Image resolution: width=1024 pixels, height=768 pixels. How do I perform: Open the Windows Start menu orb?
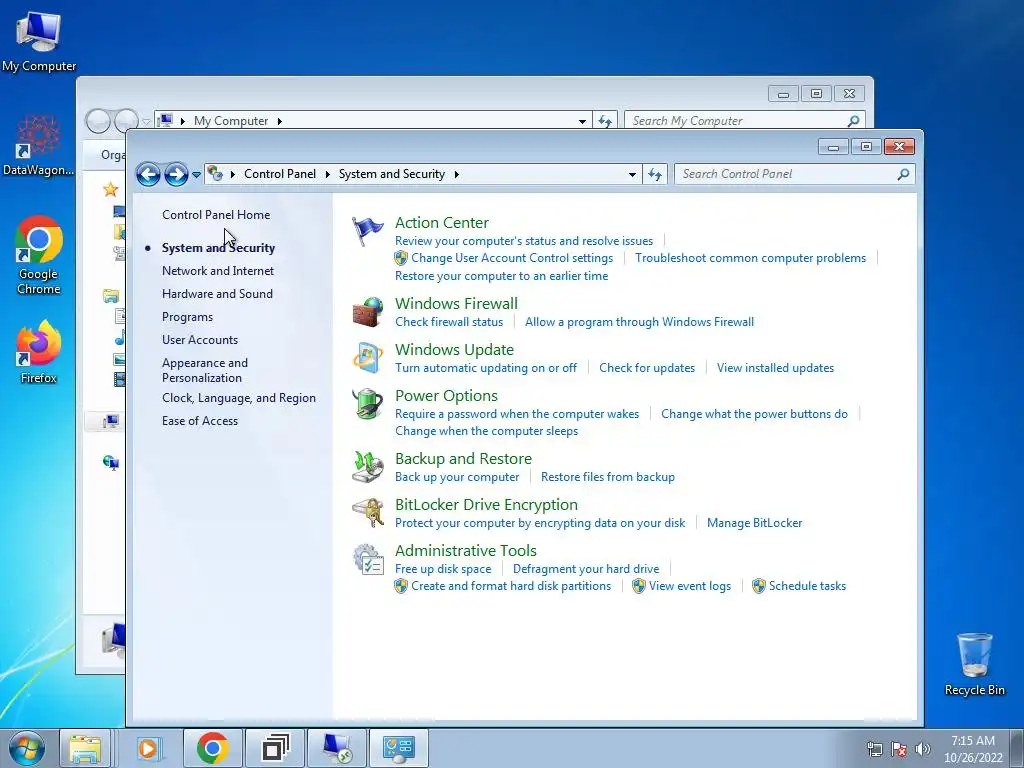click(x=27, y=748)
